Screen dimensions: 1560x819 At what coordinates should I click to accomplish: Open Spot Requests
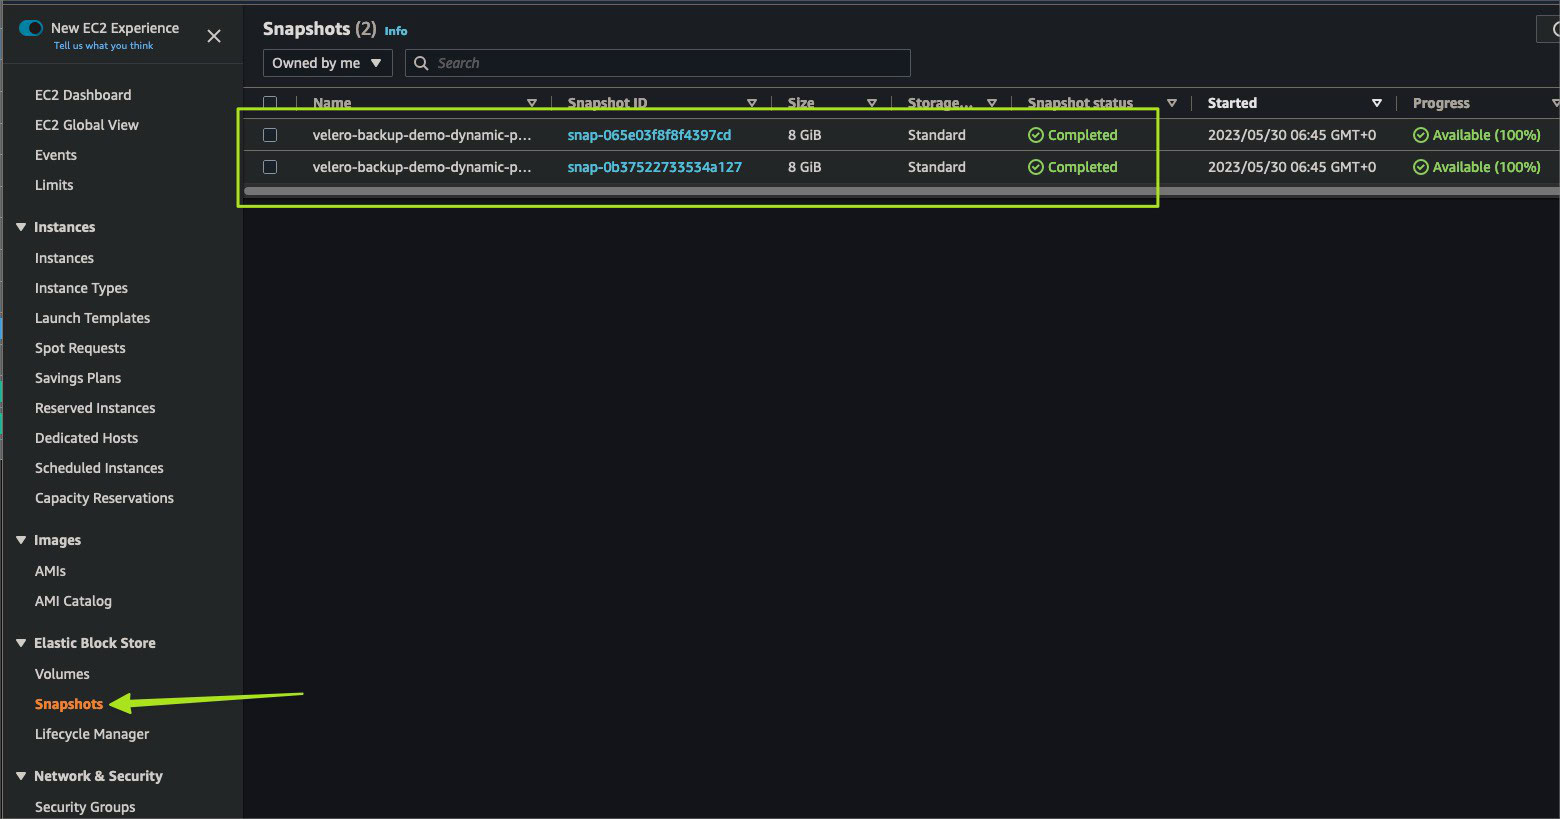(x=80, y=348)
